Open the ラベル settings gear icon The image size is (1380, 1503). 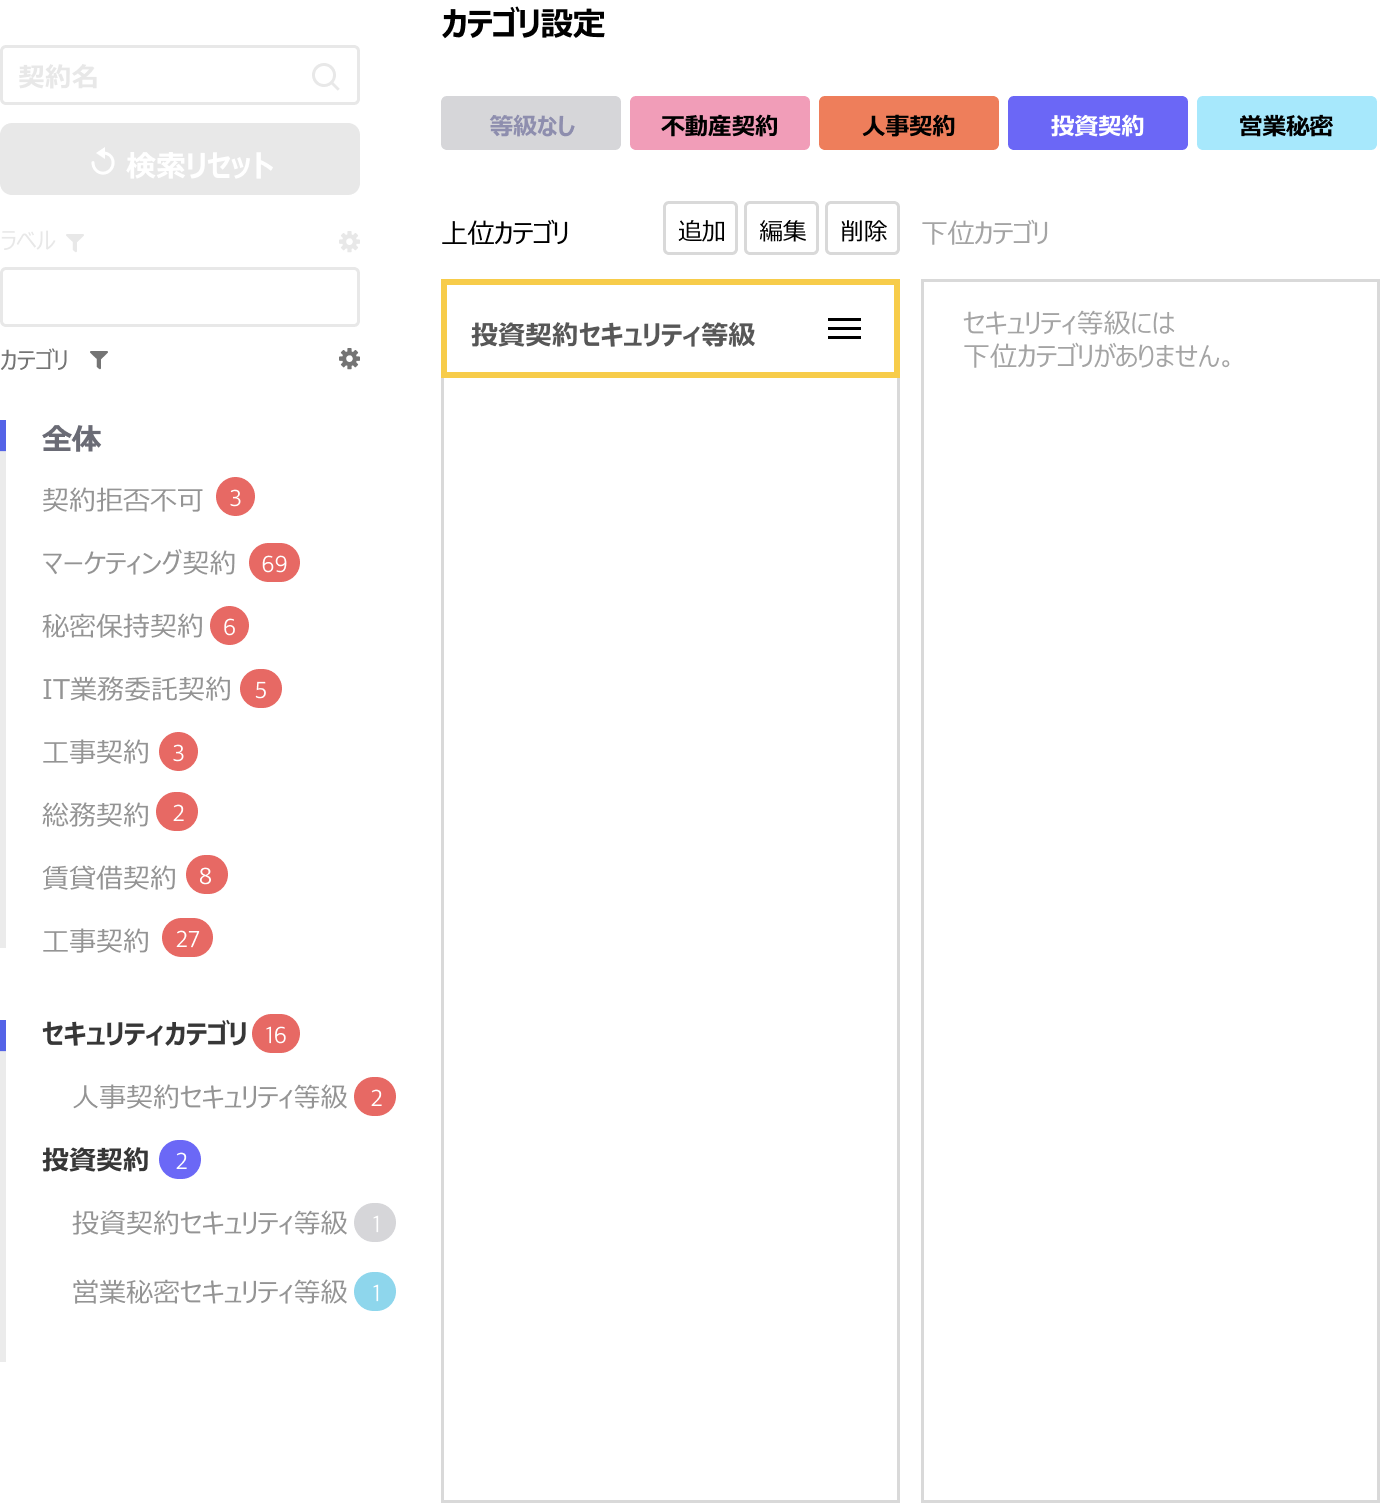(x=348, y=240)
